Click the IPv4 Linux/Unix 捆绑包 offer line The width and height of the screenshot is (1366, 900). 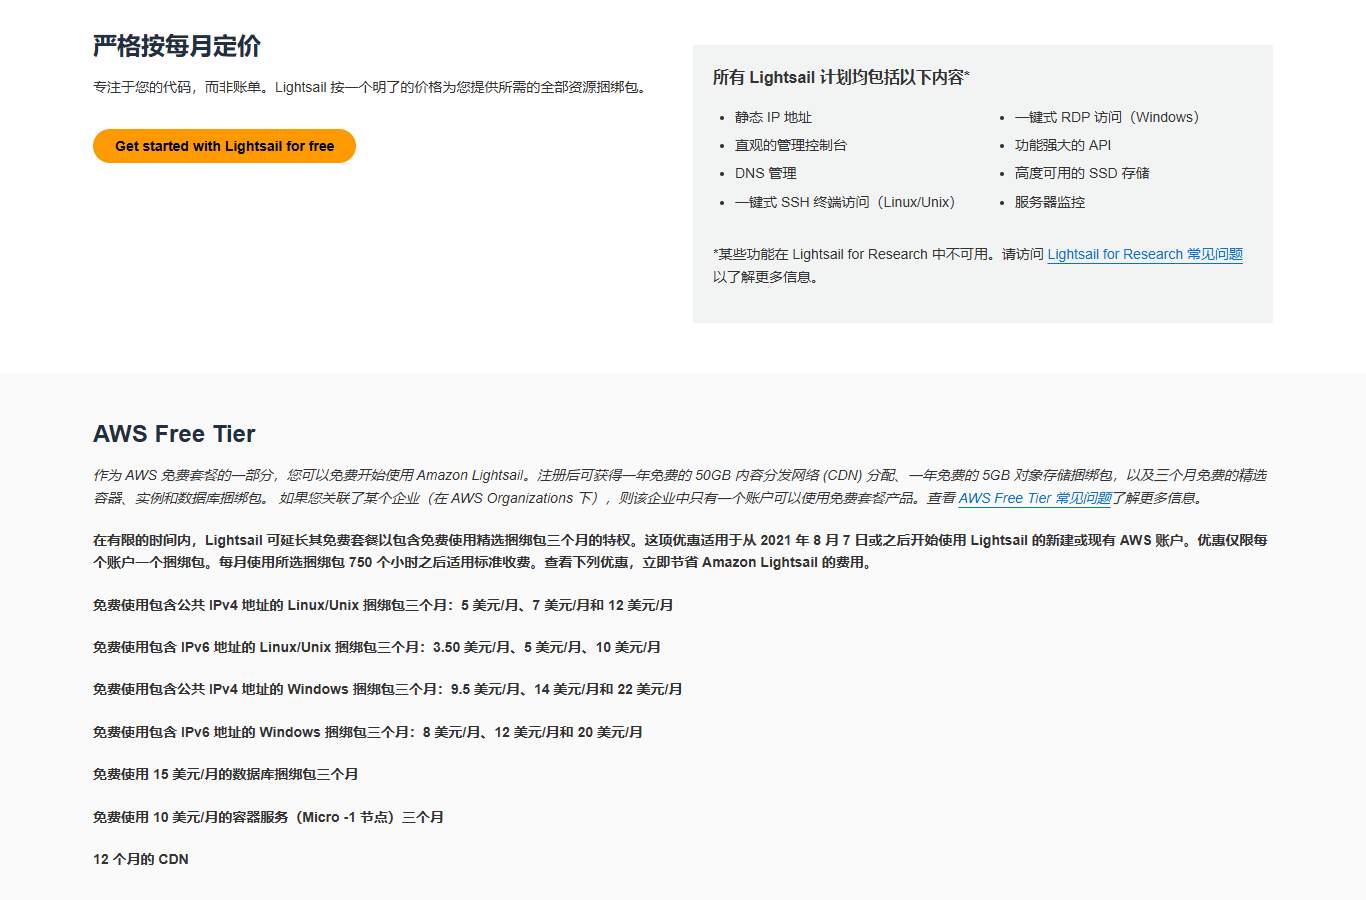point(383,605)
